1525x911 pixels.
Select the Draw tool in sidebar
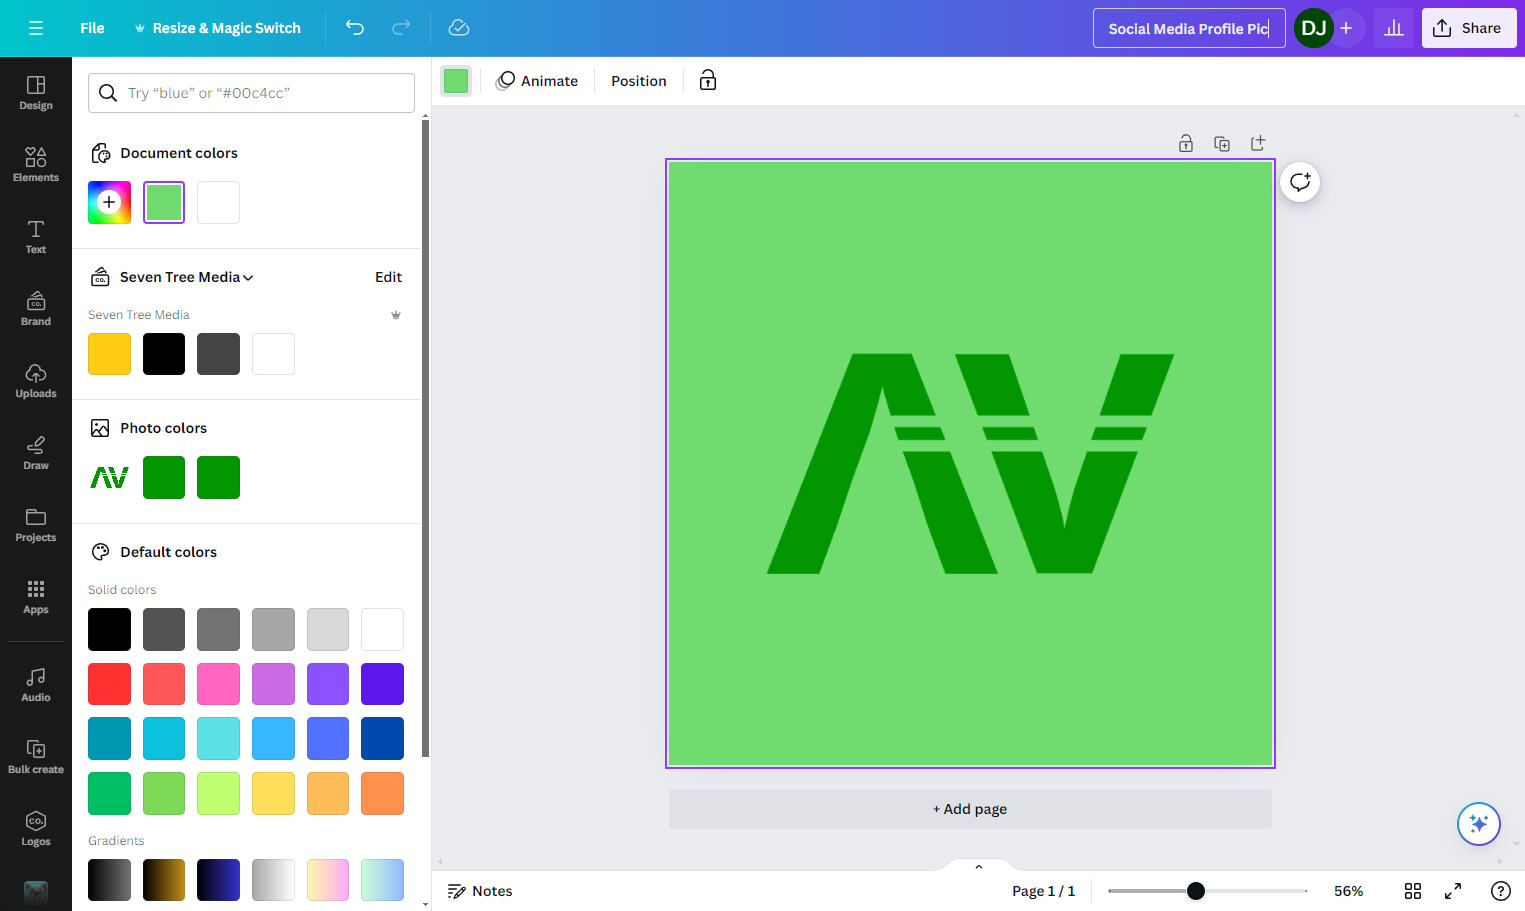[x=36, y=453]
